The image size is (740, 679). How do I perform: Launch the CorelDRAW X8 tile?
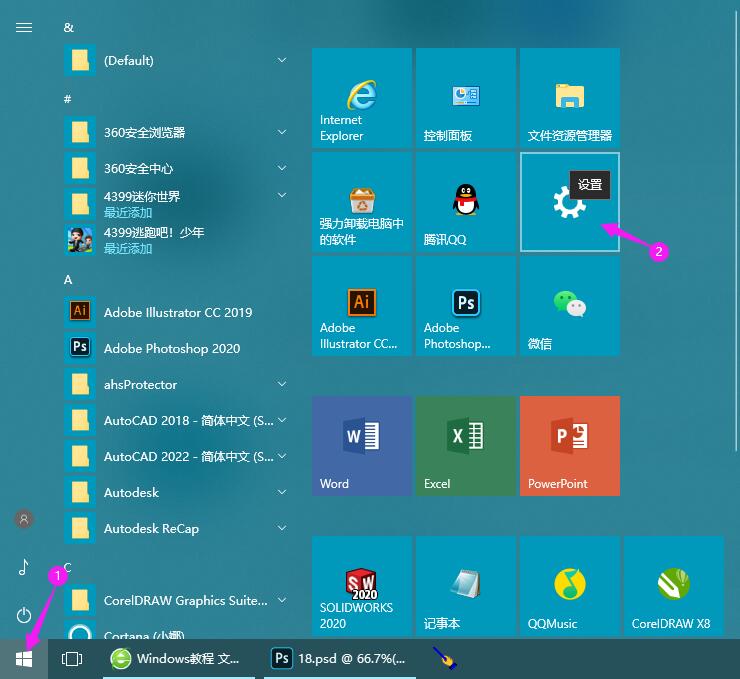click(x=674, y=587)
